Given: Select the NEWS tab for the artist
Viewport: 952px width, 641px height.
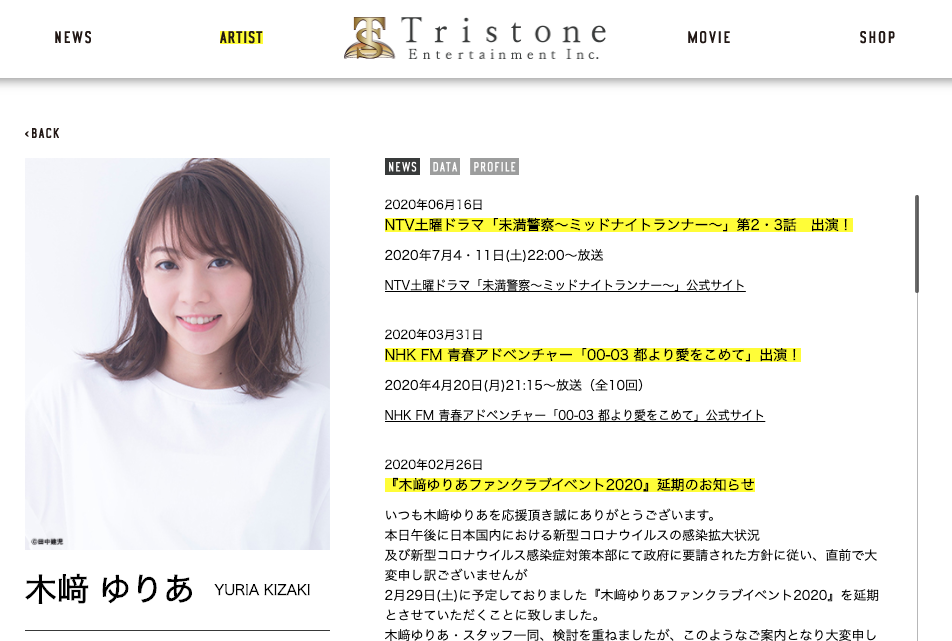Looking at the screenshot, I should point(402,167).
